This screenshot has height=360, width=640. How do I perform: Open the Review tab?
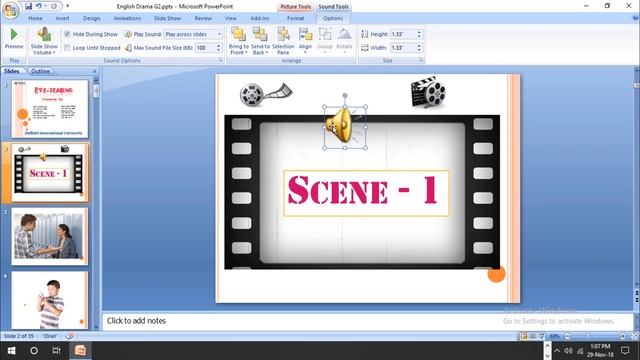point(203,18)
